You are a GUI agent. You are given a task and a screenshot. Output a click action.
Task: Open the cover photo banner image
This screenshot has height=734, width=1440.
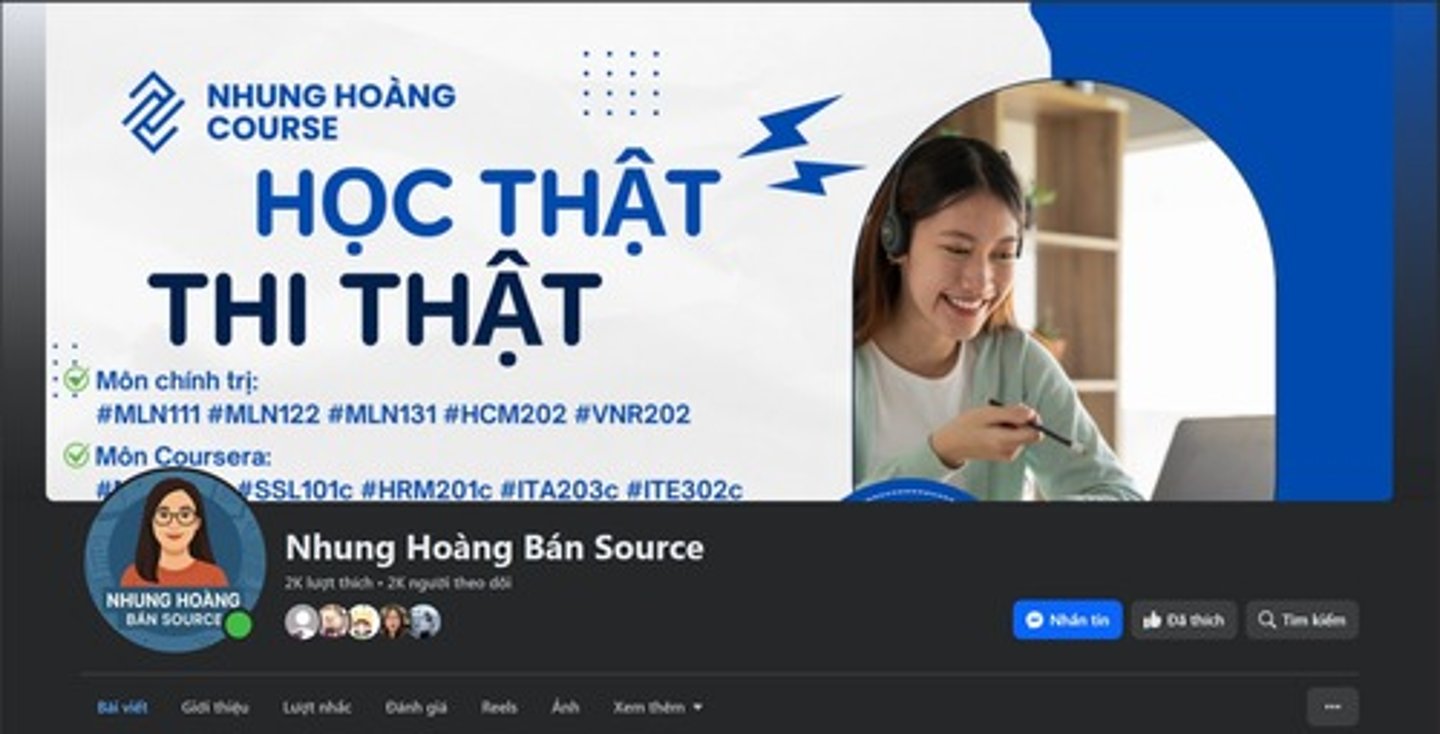coord(718,250)
